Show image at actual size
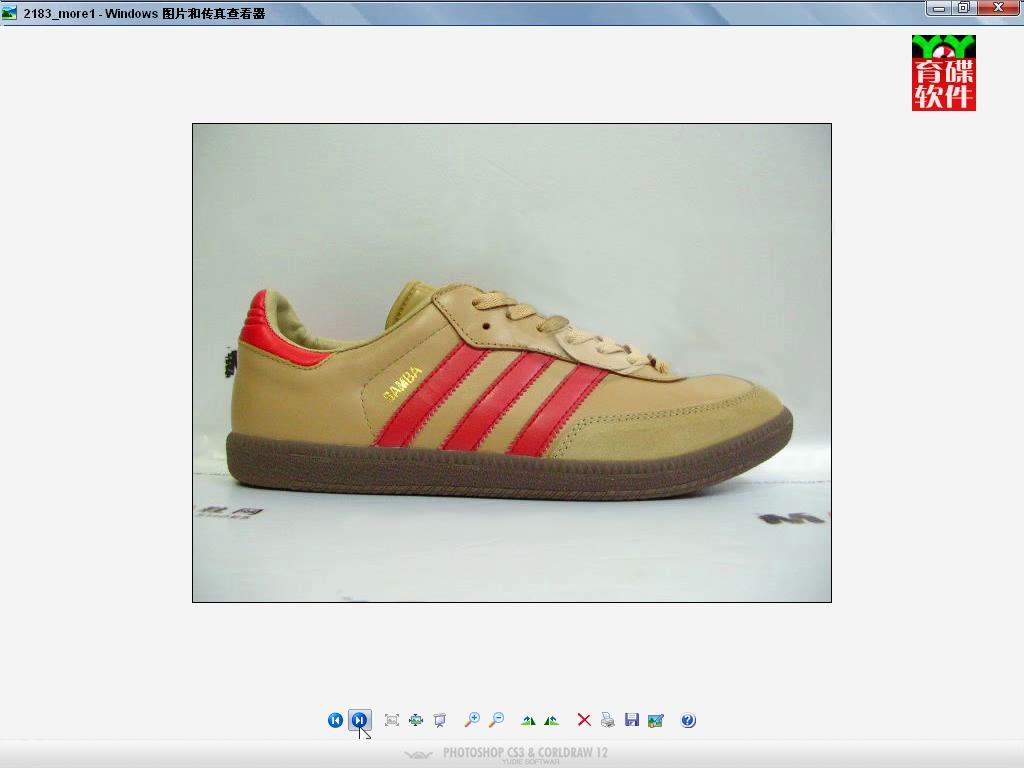Image resolution: width=1024 pixels, height=768 pixels. (416, 720)
